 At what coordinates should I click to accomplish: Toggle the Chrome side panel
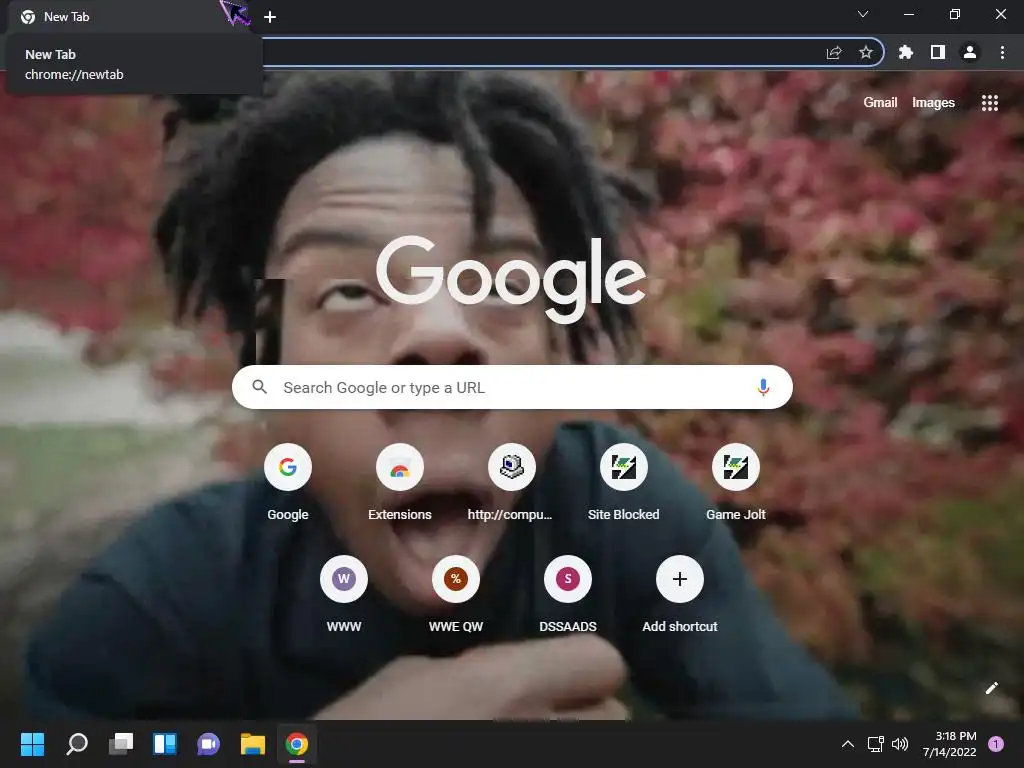click(938, 52)
